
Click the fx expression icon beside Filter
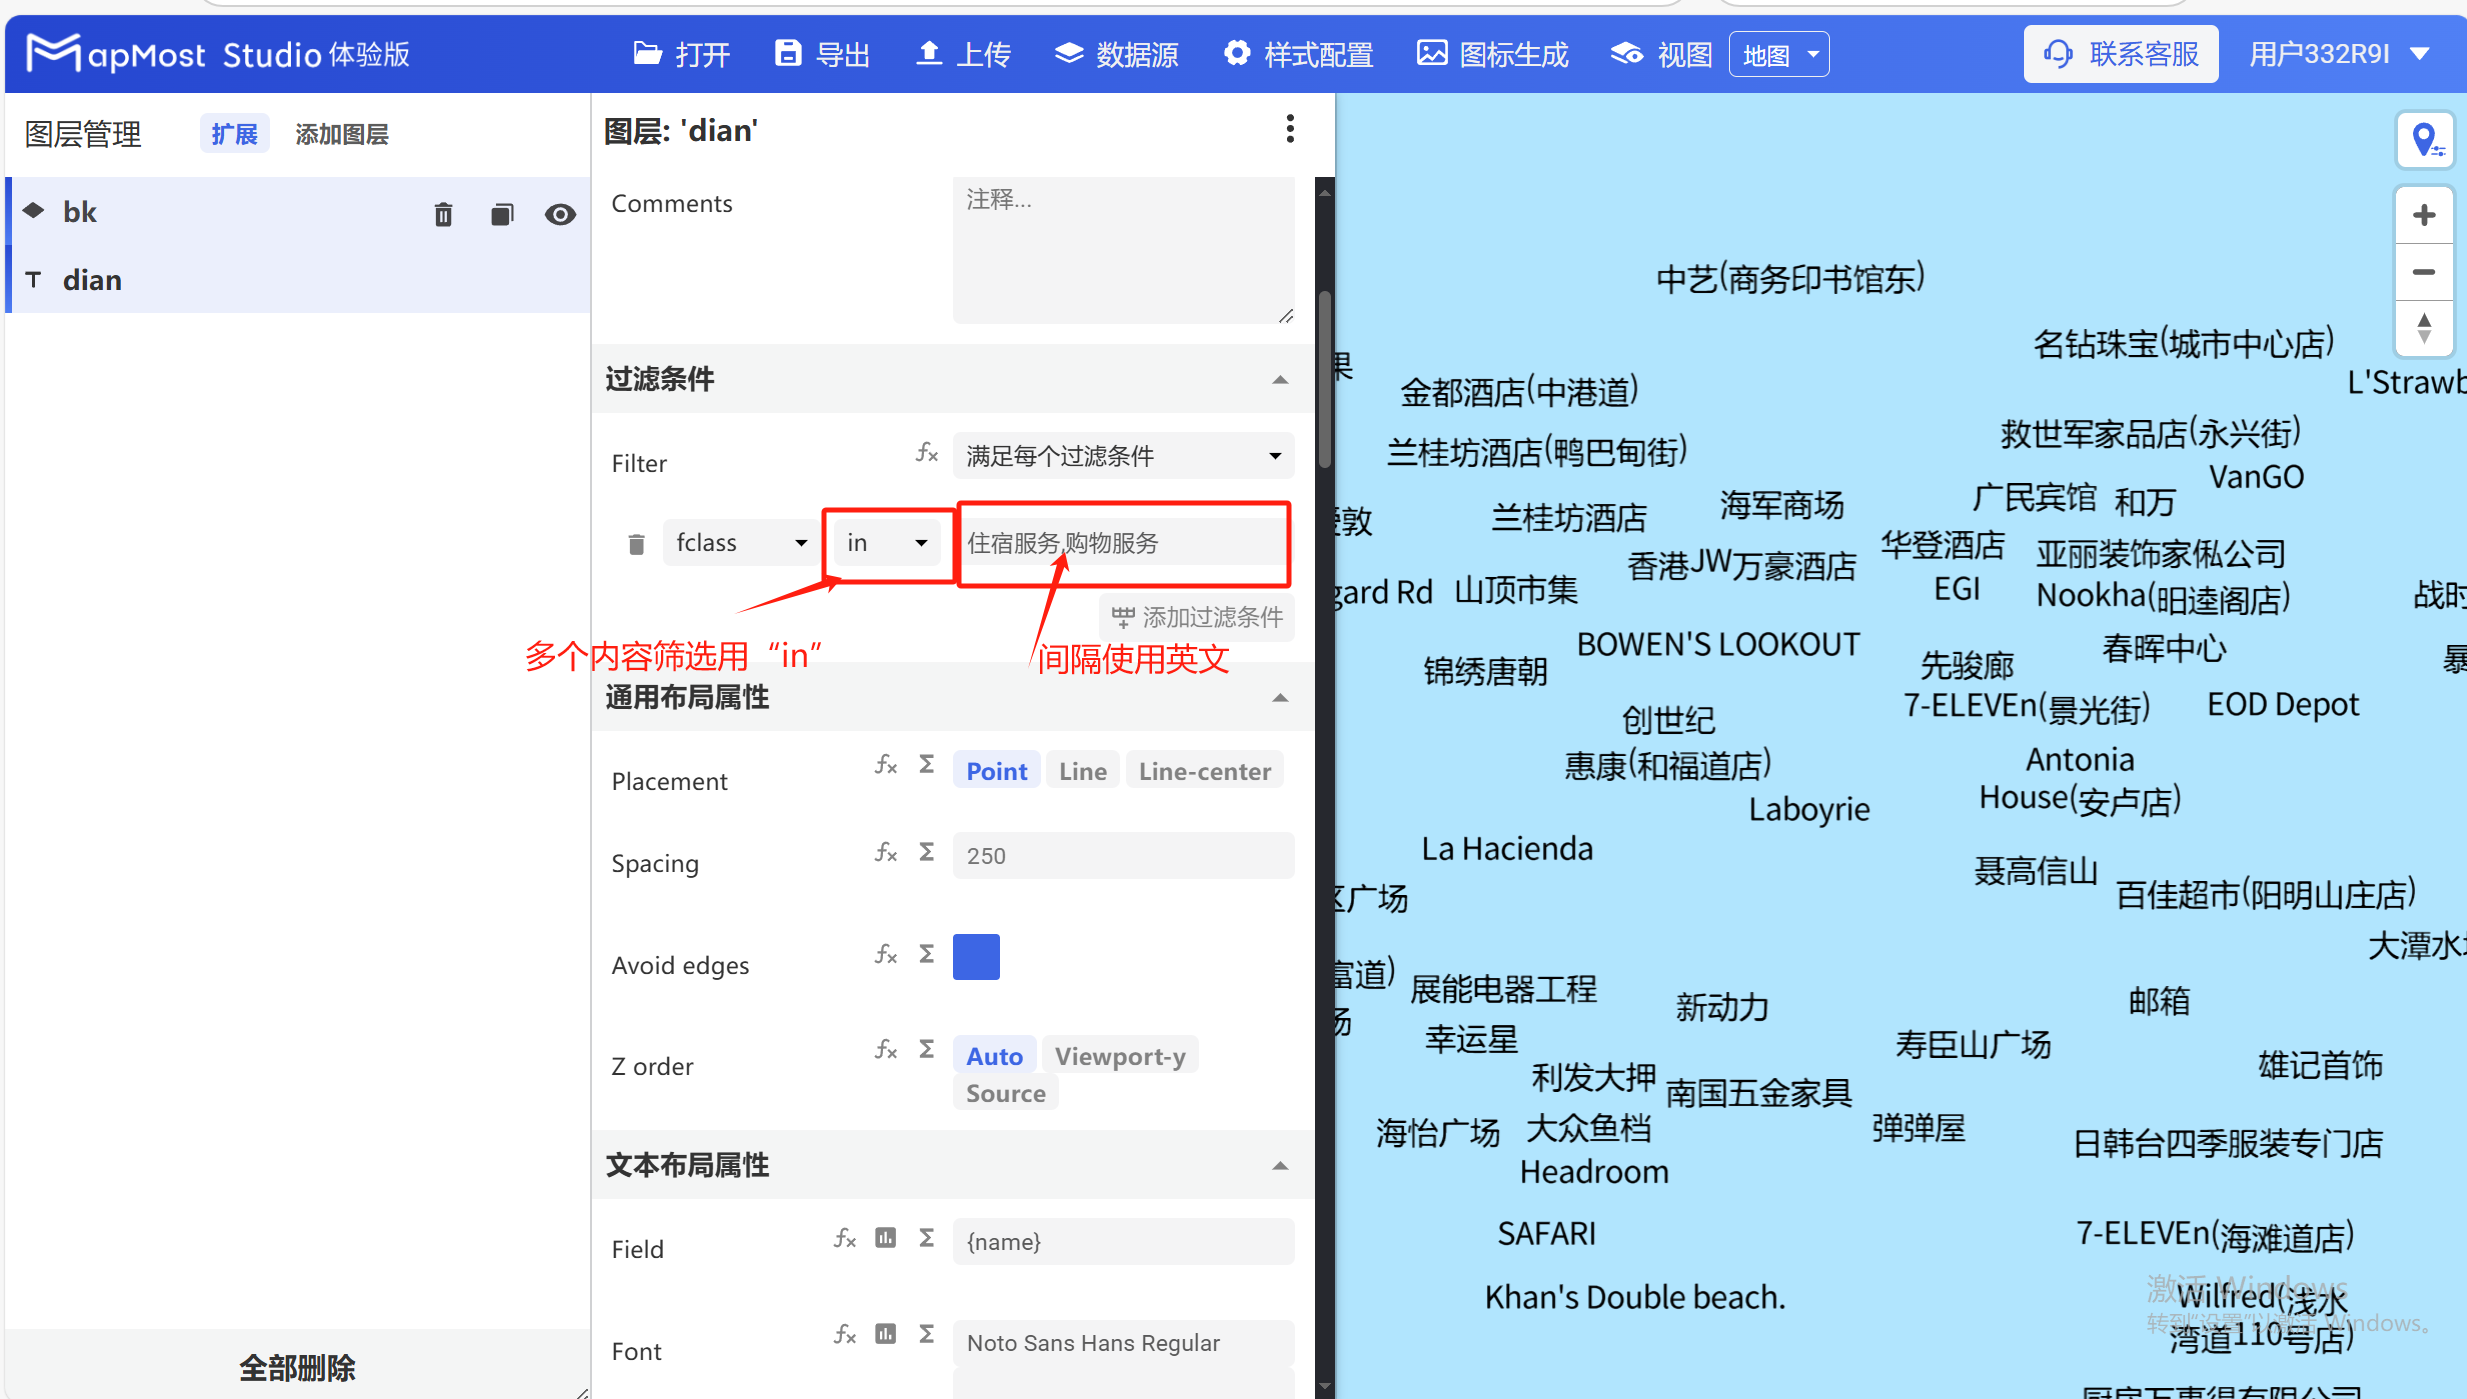pos(926,453)
